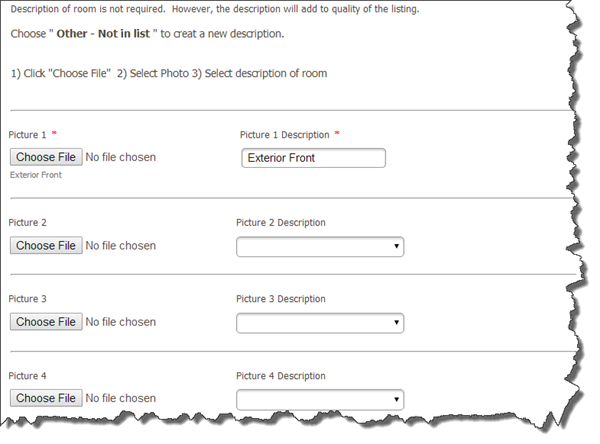The height and width of the screenshot is (444, 600).
Task: Click Choose File for Picture 1
Action: click(45, 157)
